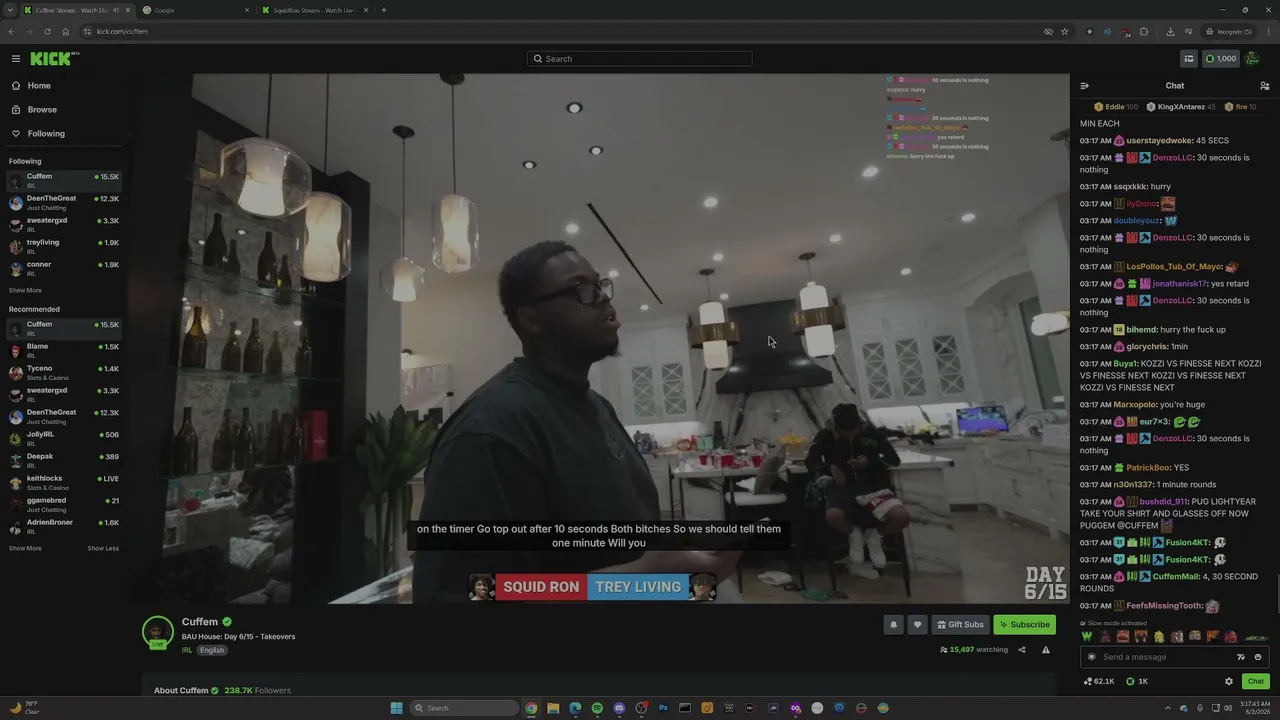Image resolution: width=1280 pixels, height=720 pixels.
Task: Switch to the SquidRon Stream tab
Action: coord(314,10)
